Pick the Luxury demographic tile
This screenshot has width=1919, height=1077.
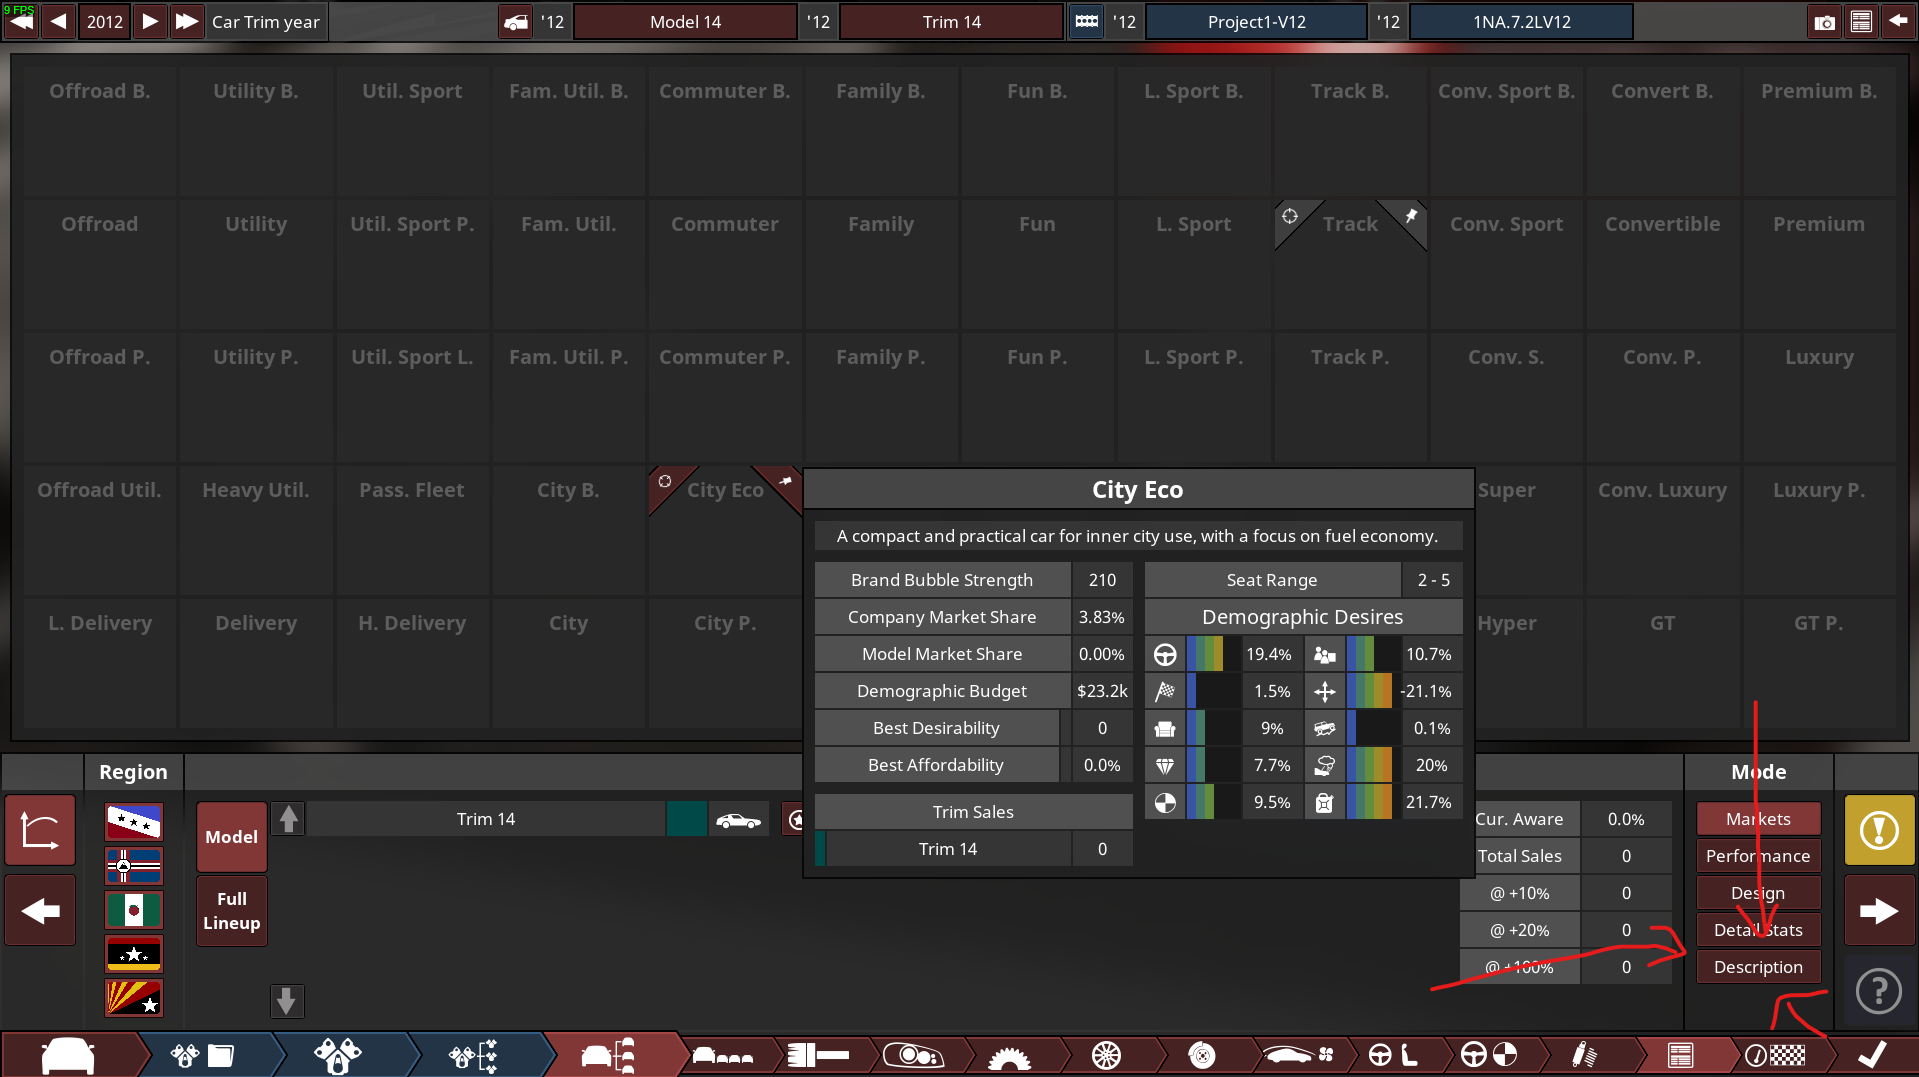[x=1819, y=397]
